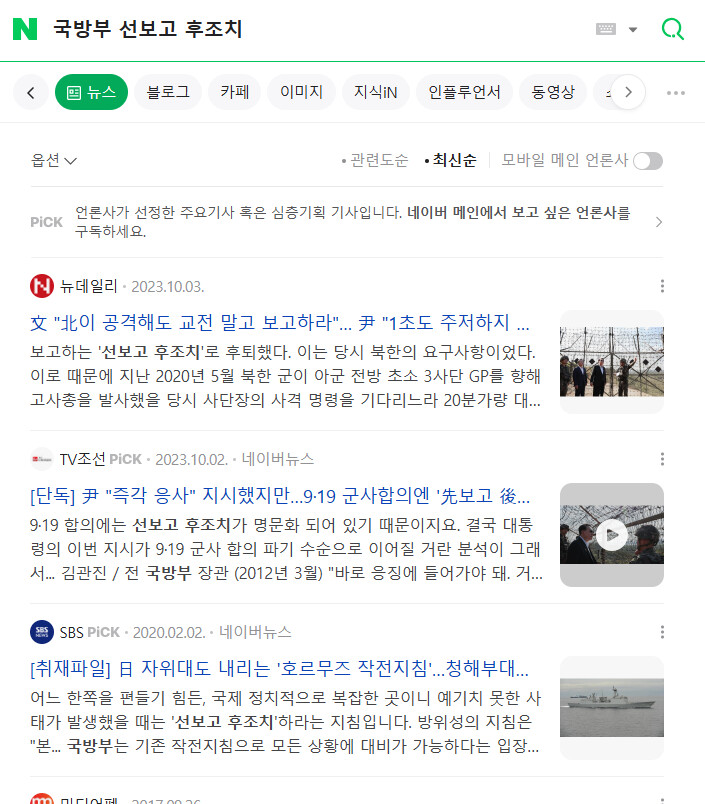Open the 尹 즉각 응사 TV조선 headline
The image size is (705, 804).
(280, 496)
